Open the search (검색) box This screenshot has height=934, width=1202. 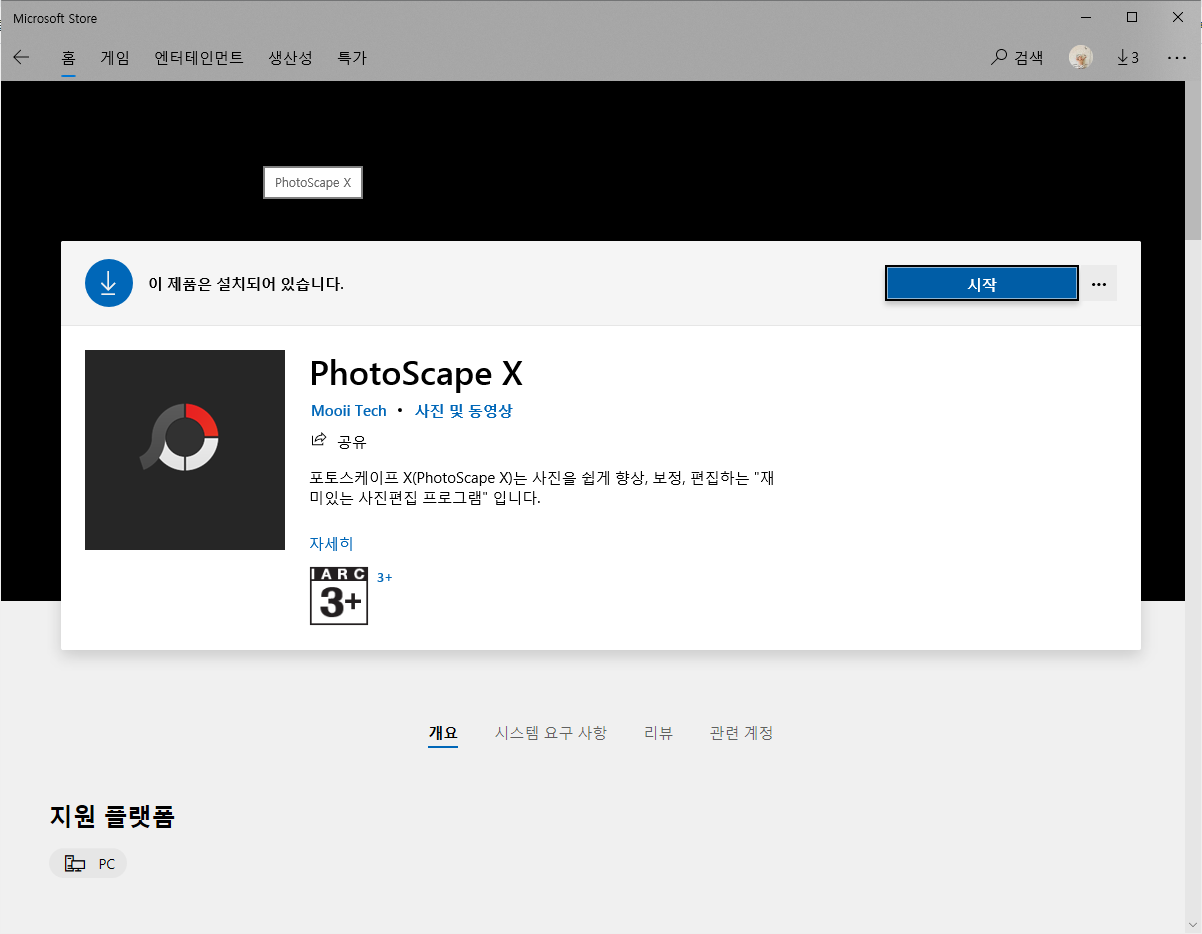(x=1017, y=58)
